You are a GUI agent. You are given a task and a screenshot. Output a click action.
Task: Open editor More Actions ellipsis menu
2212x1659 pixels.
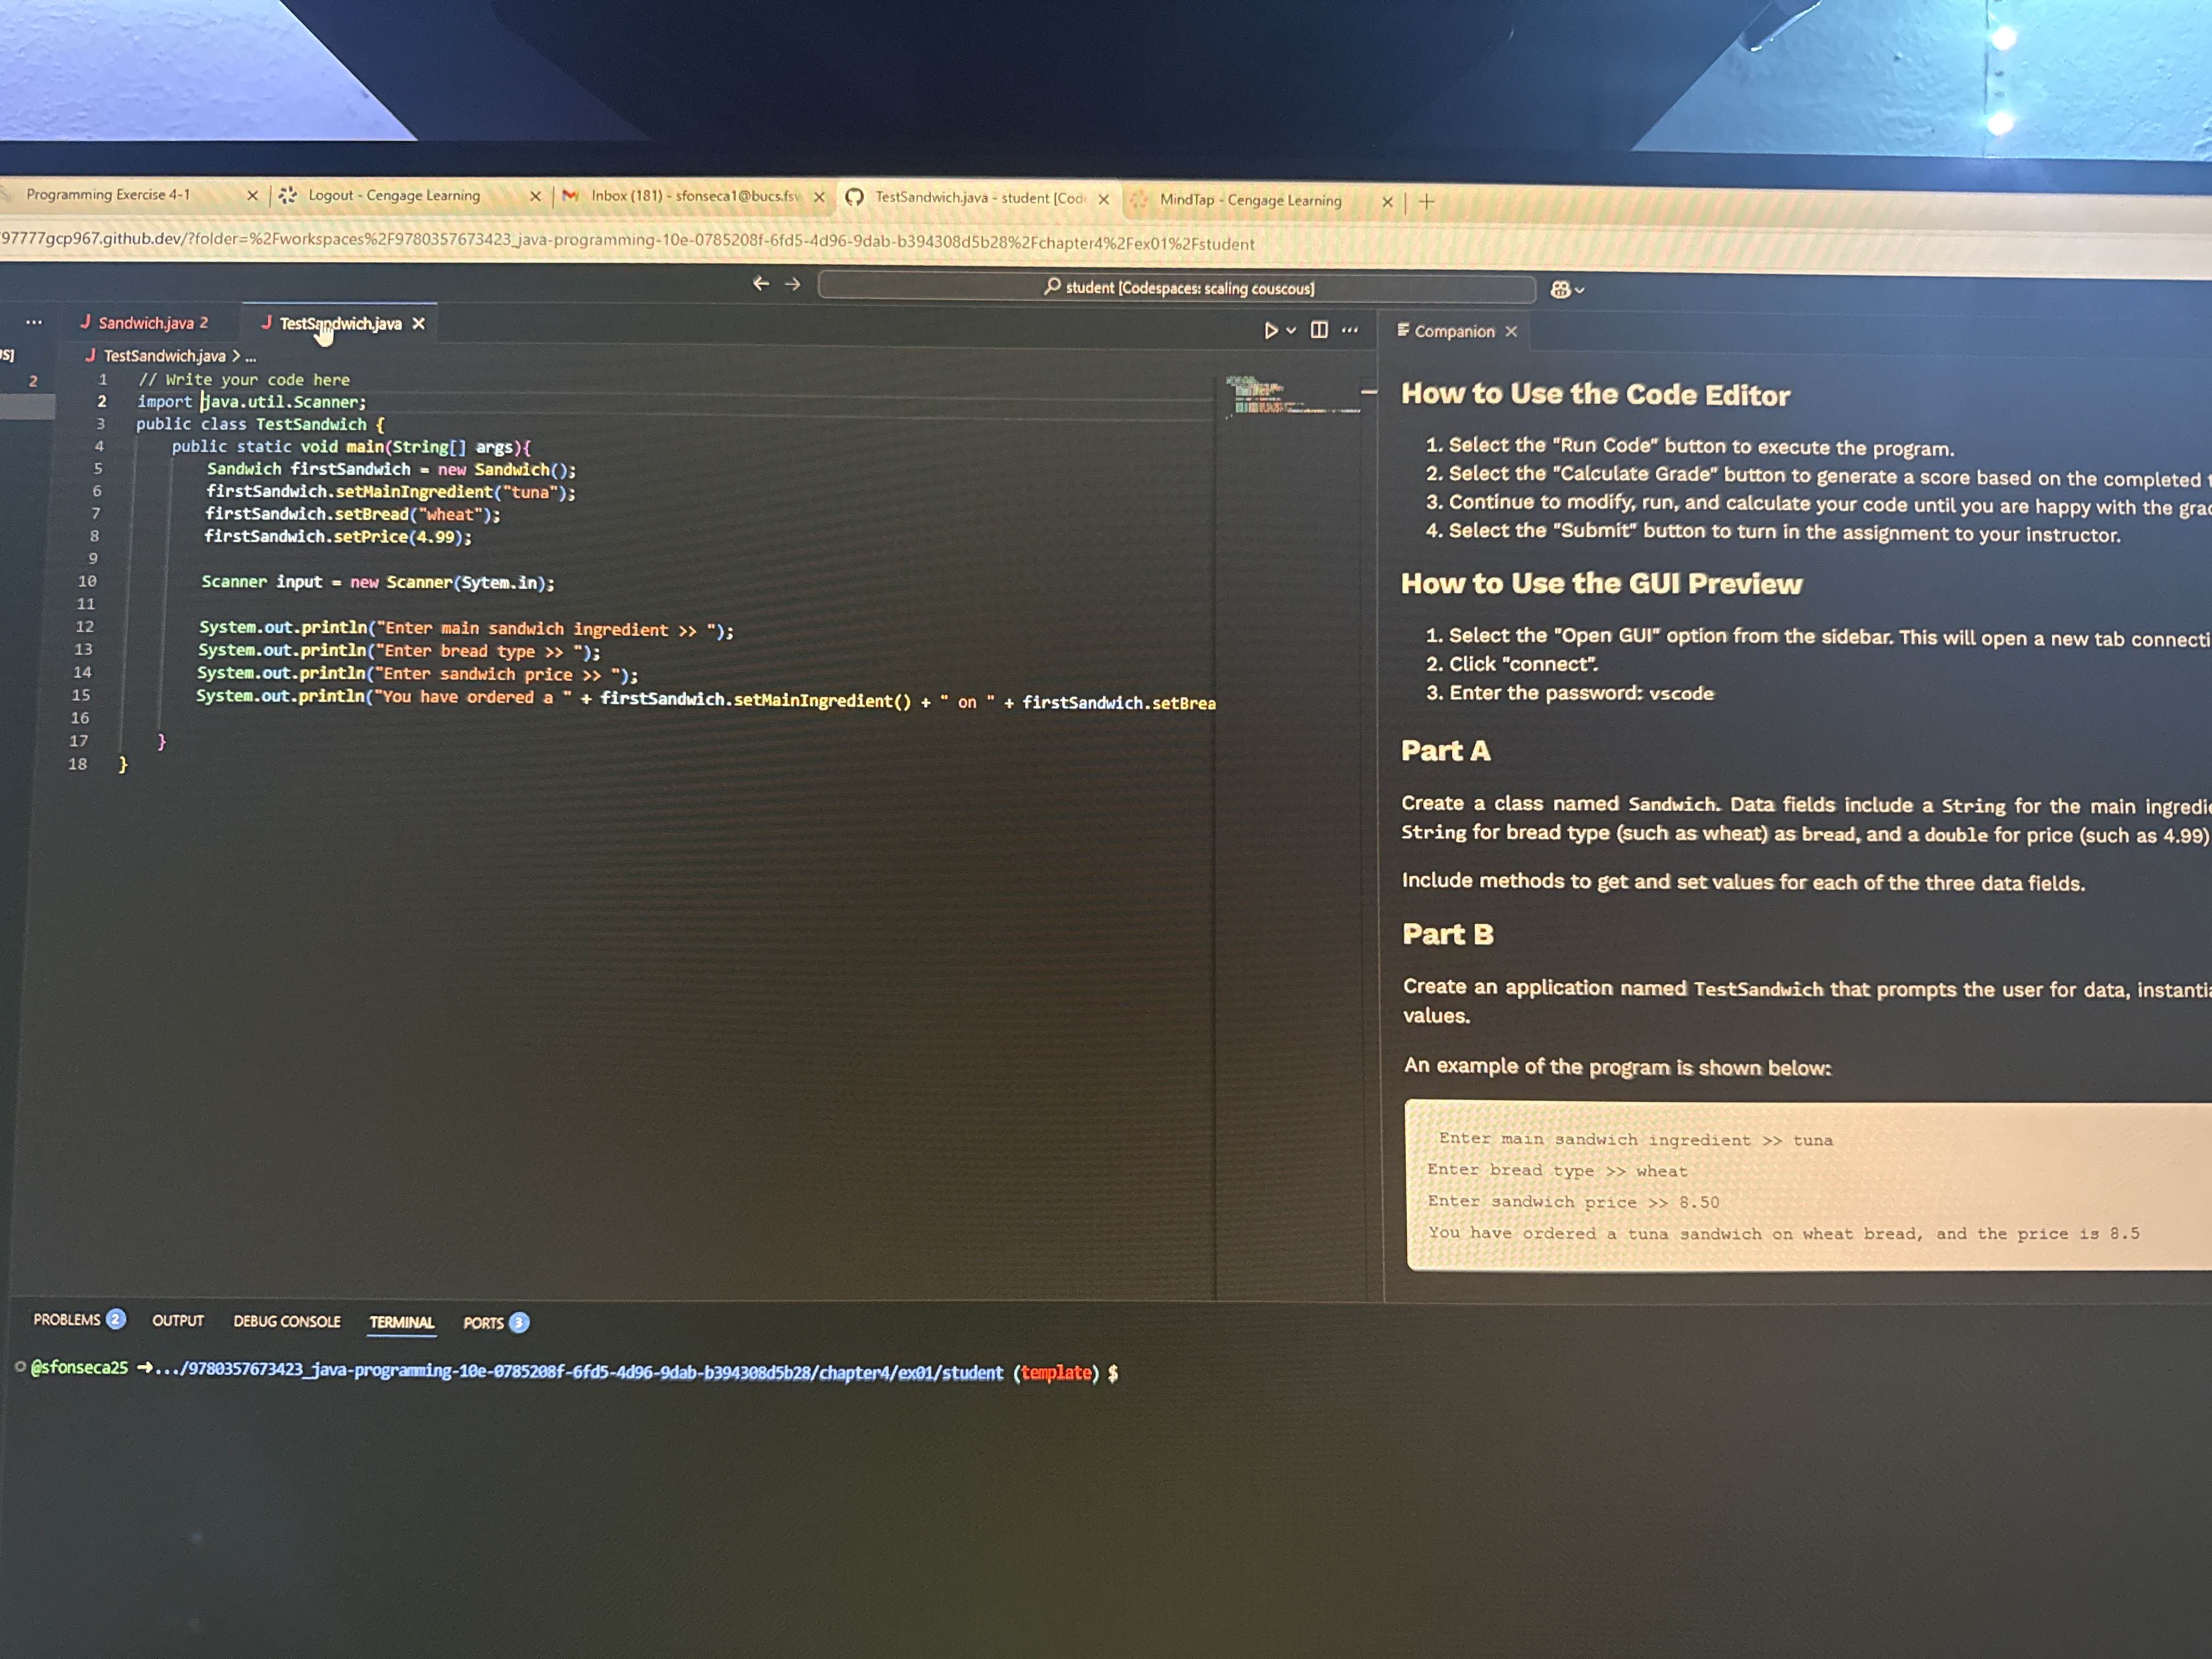tap(1350, 330)
